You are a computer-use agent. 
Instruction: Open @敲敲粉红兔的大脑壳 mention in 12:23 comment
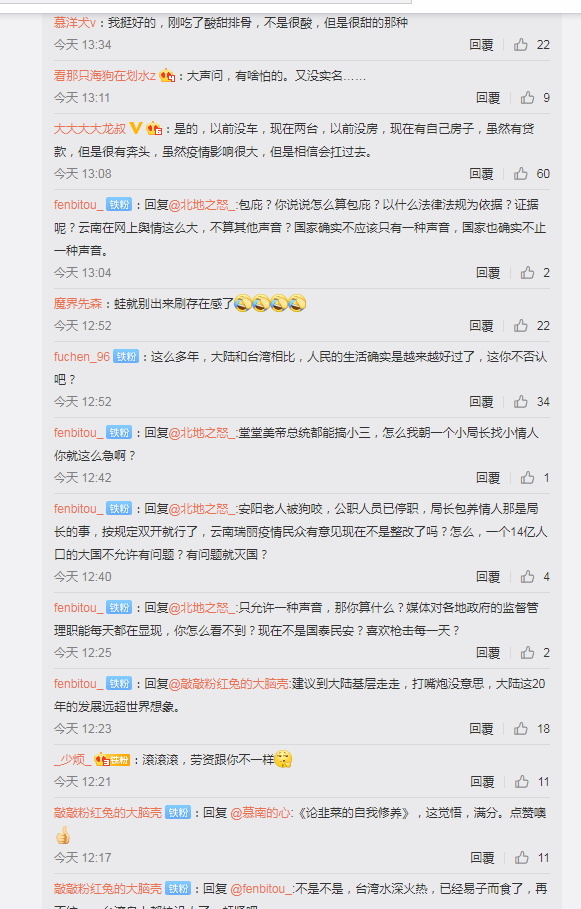tap(228, 683)
